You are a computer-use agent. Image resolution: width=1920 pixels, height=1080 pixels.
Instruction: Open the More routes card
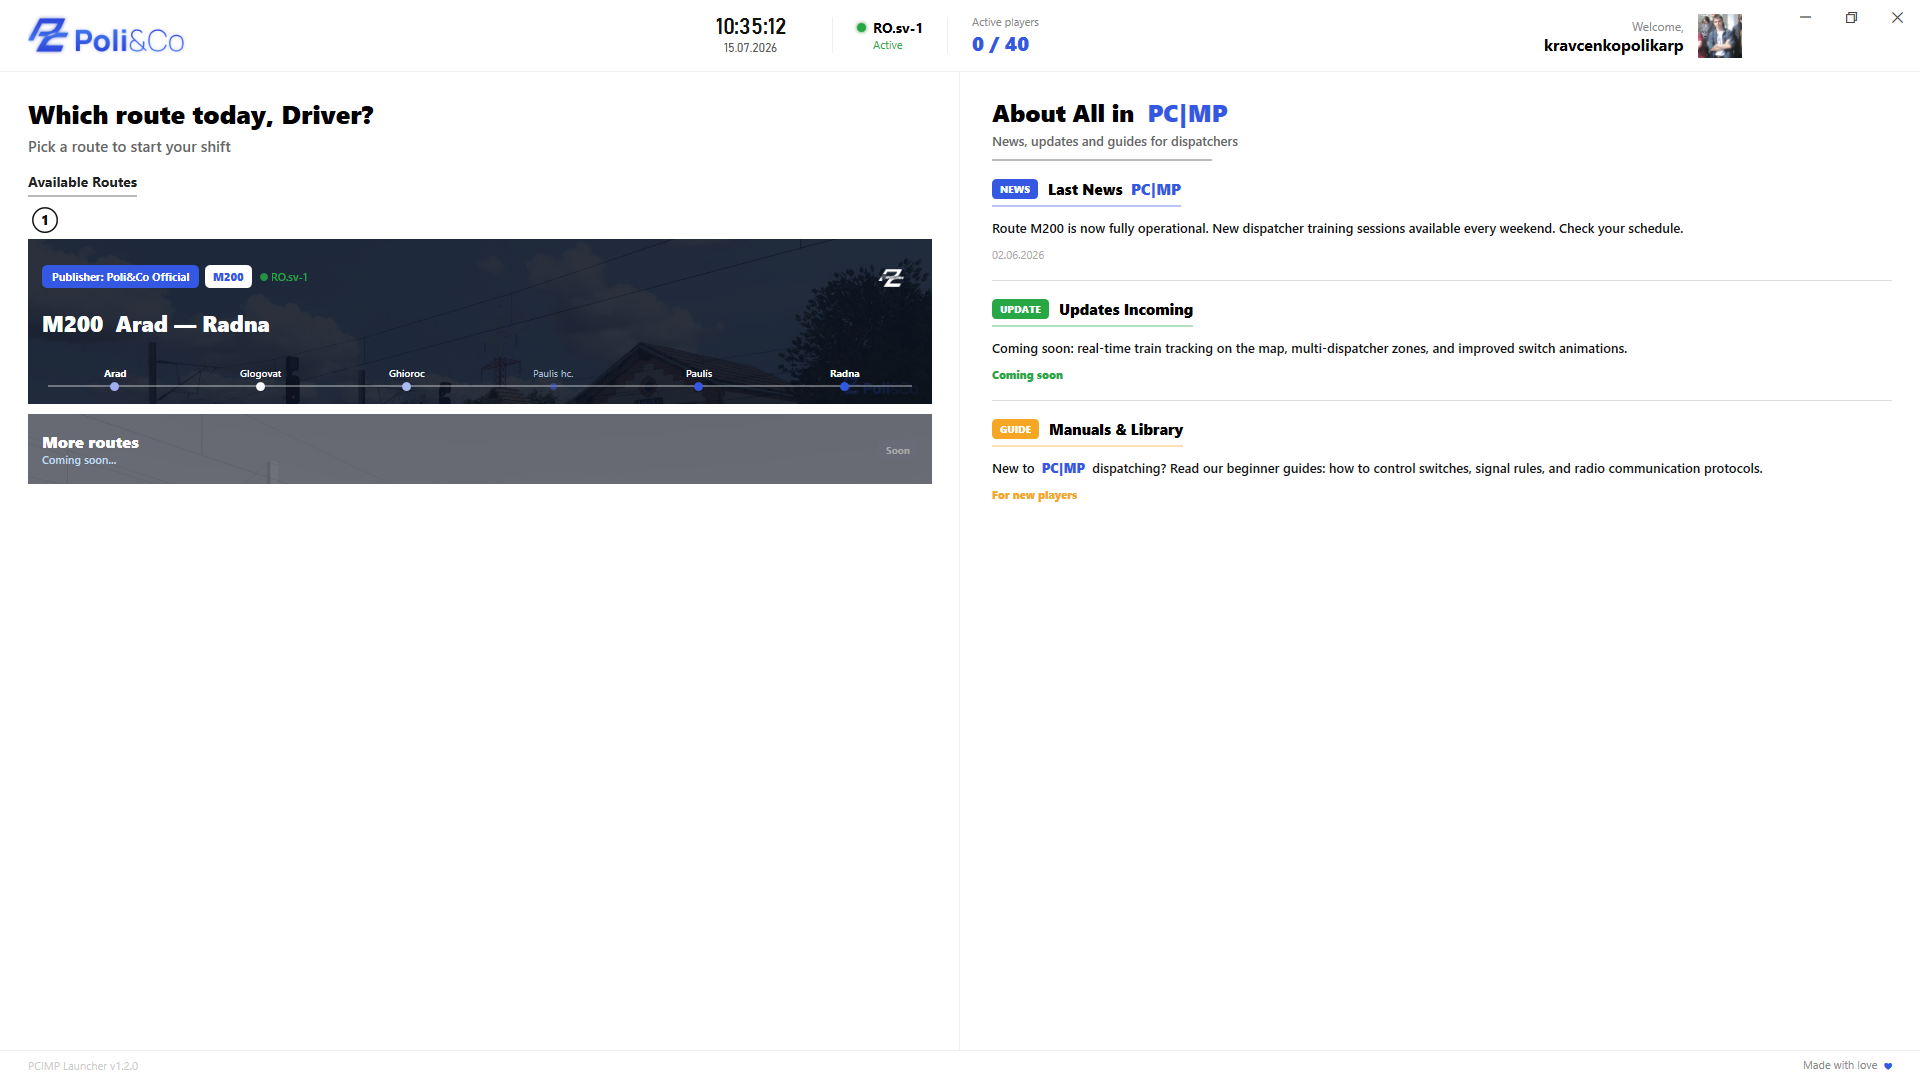tap(480, 449)
